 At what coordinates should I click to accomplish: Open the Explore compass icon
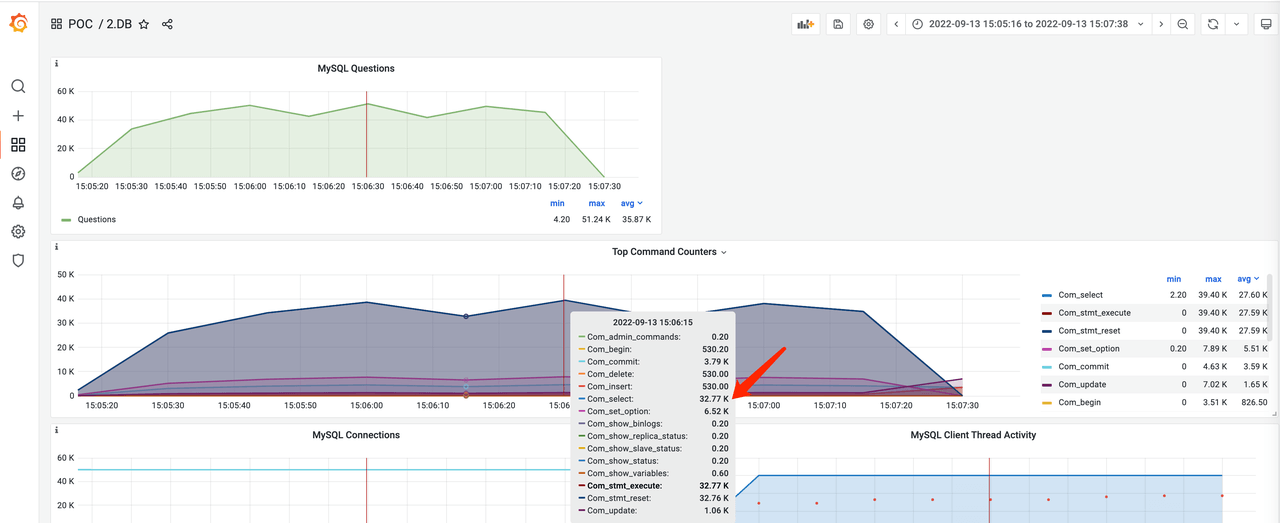[x=18, y=174]
